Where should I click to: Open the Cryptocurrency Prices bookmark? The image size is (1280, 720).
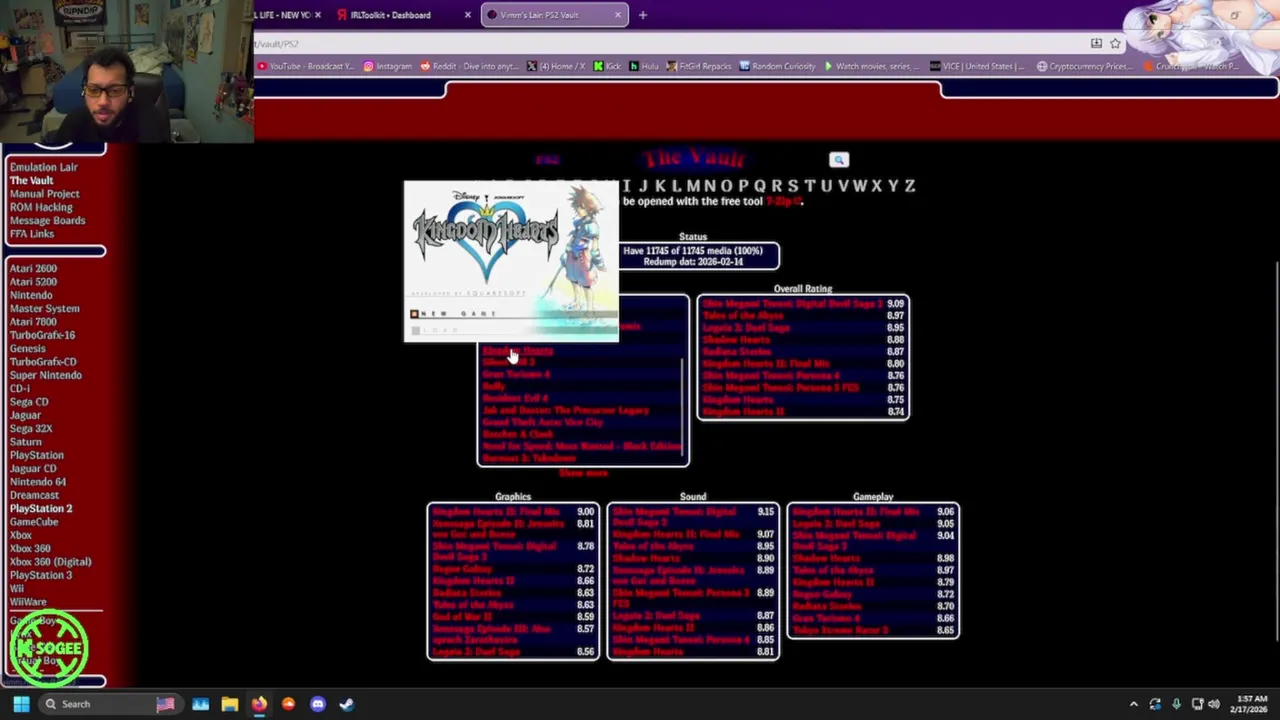1083,66
